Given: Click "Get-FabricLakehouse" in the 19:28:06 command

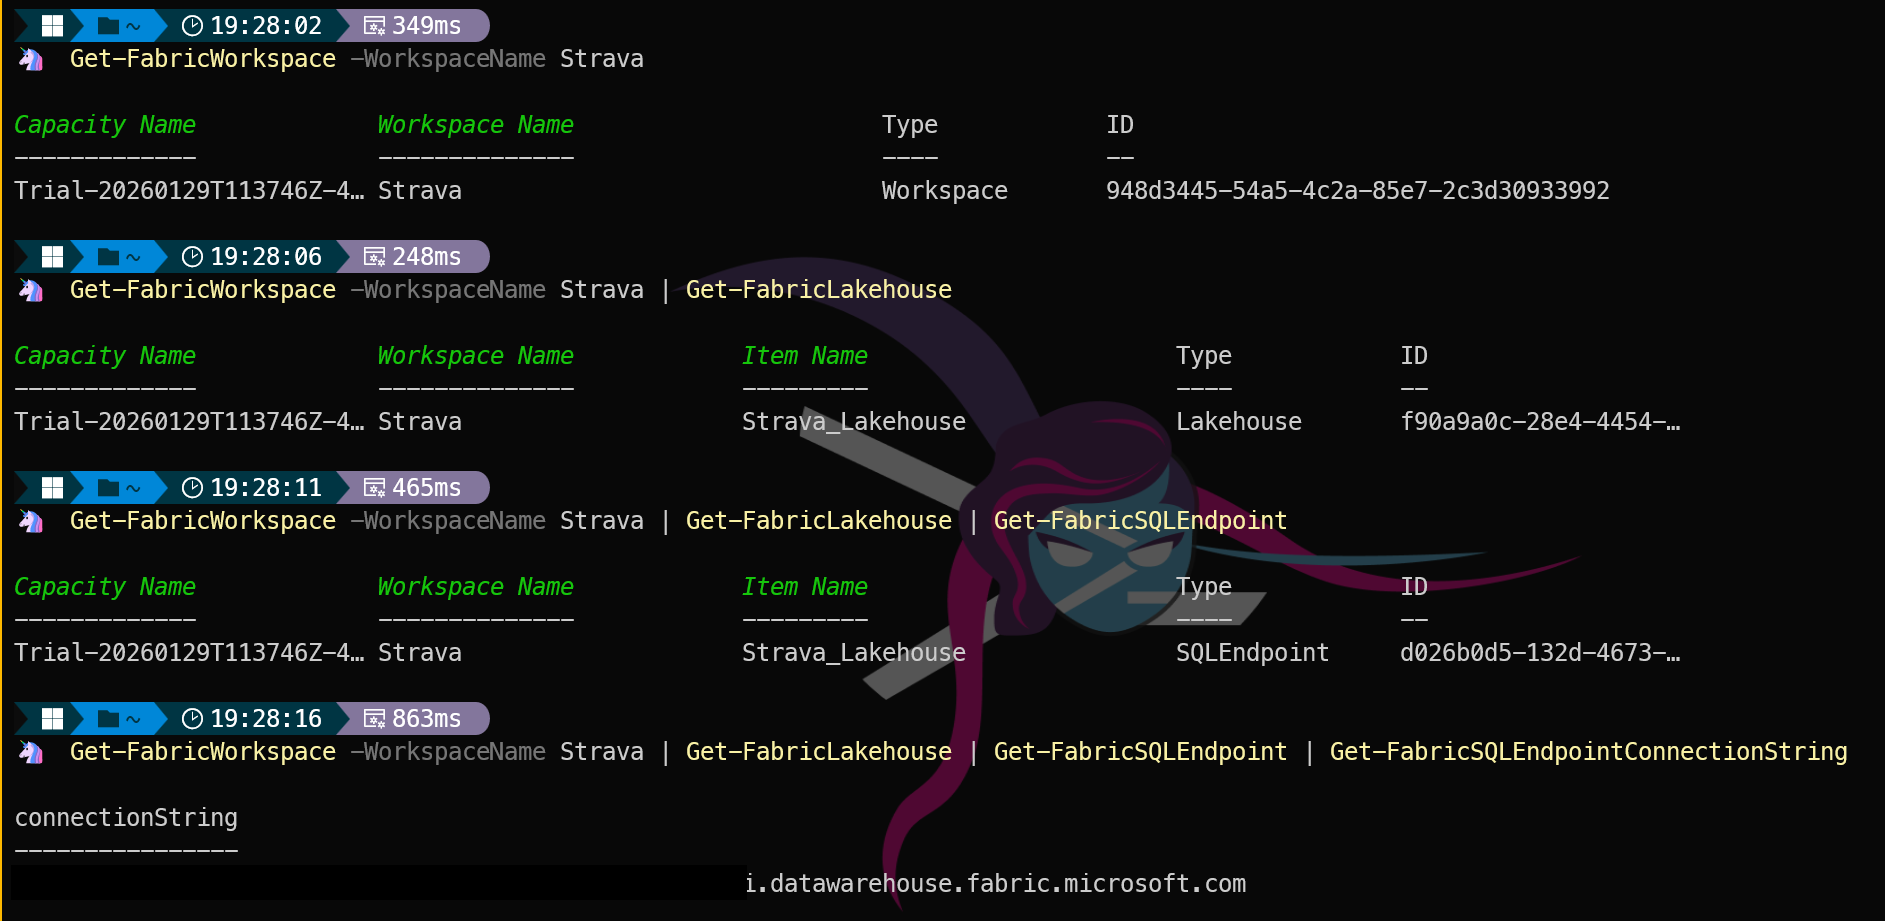Looking at the screenshot, I should (819, 290).
